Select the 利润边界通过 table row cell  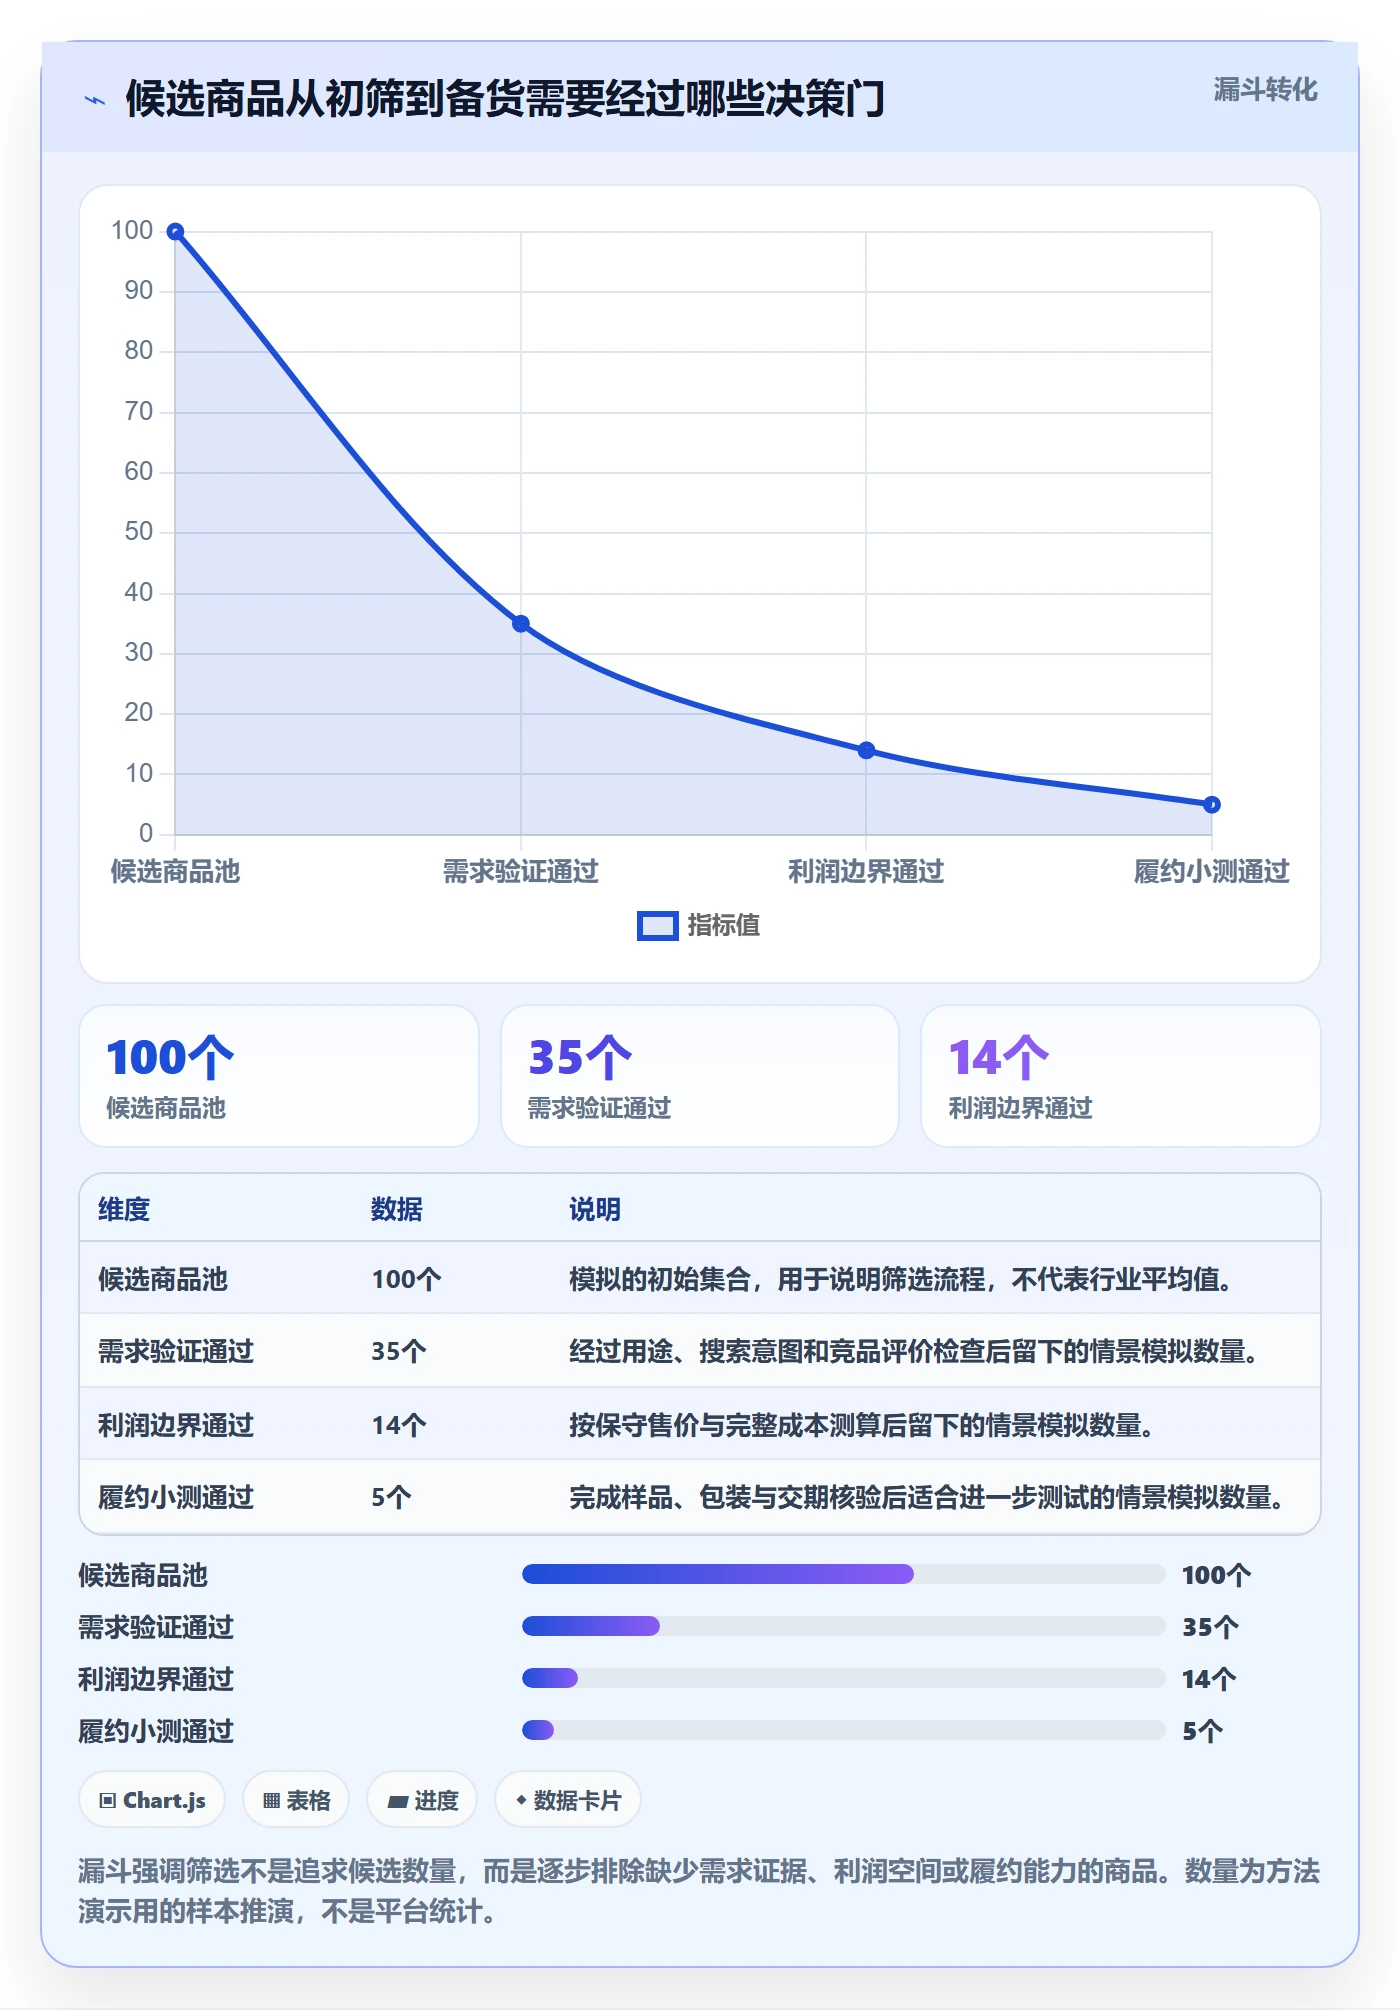click(176, 1425)
